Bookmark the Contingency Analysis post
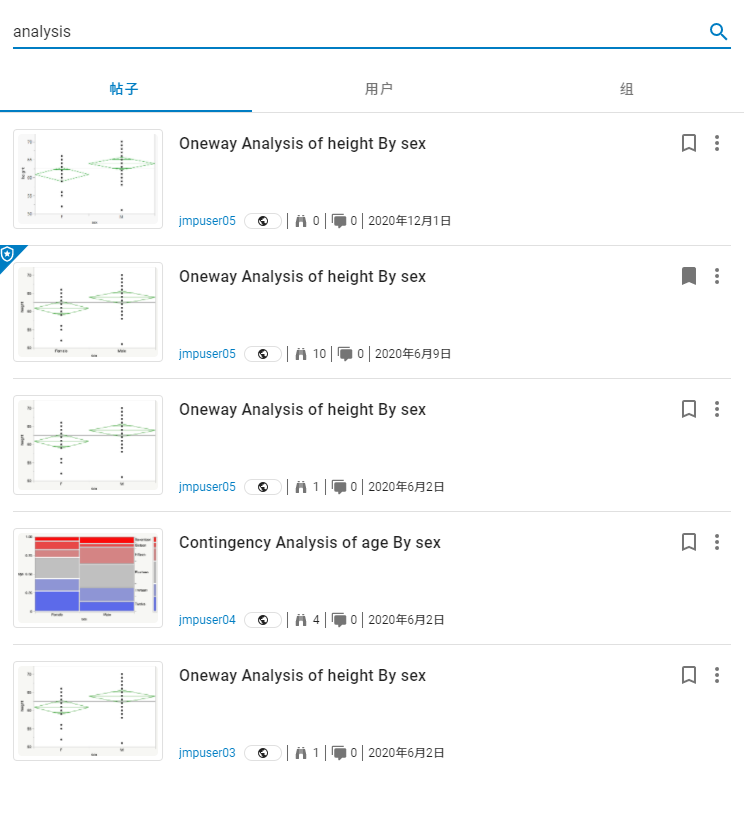This screenshot has width=744, height=814. [689, 542]
